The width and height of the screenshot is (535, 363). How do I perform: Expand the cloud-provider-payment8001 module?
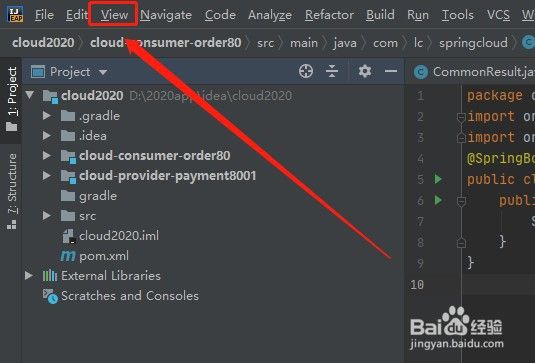tap(47, 176)
